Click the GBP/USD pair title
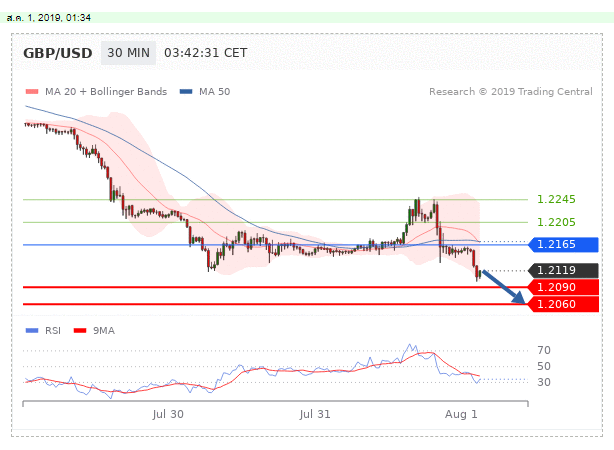The height and width of the screenshot is (450, 614). (x=58, y=53)
